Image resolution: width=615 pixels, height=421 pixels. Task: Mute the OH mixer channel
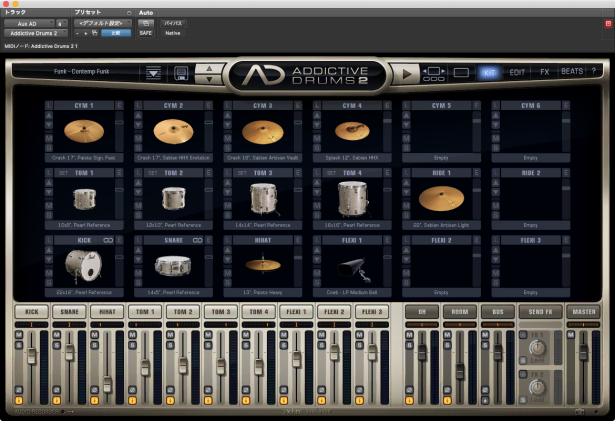pyautogui.click(x=409, y=335)
